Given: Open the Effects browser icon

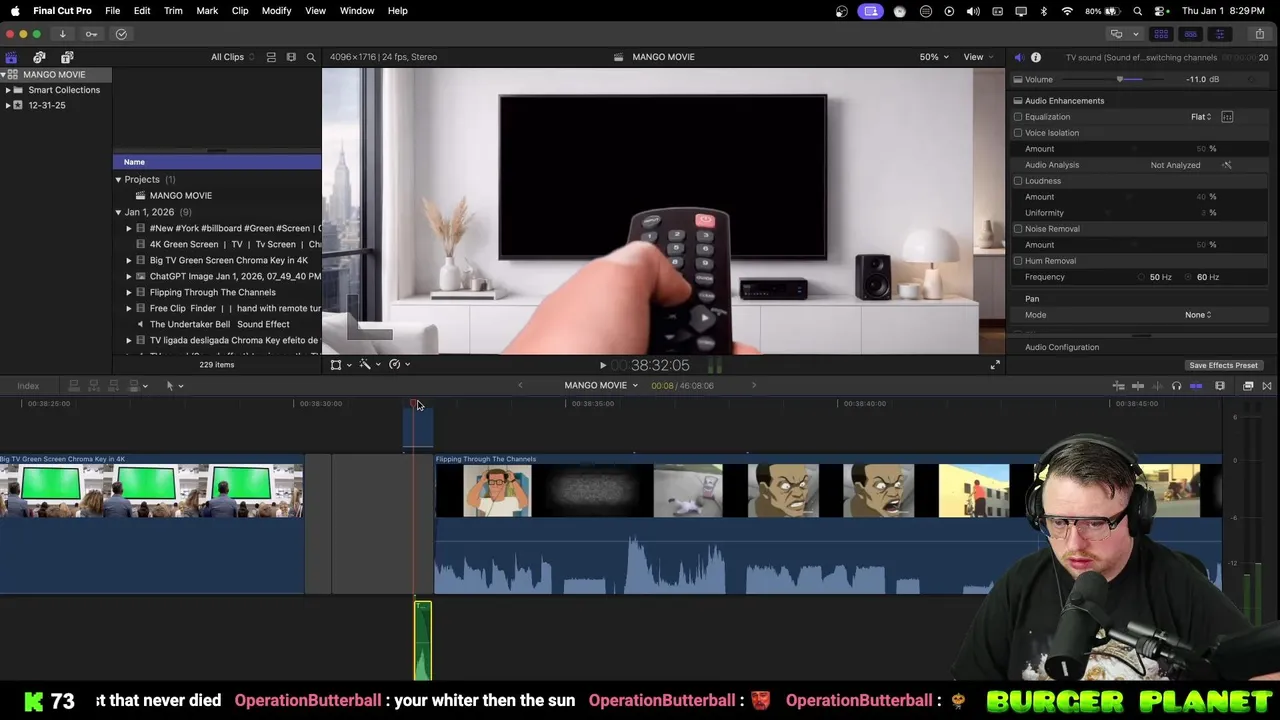Looking at the screenshot, I should (x=1248, y=386).
